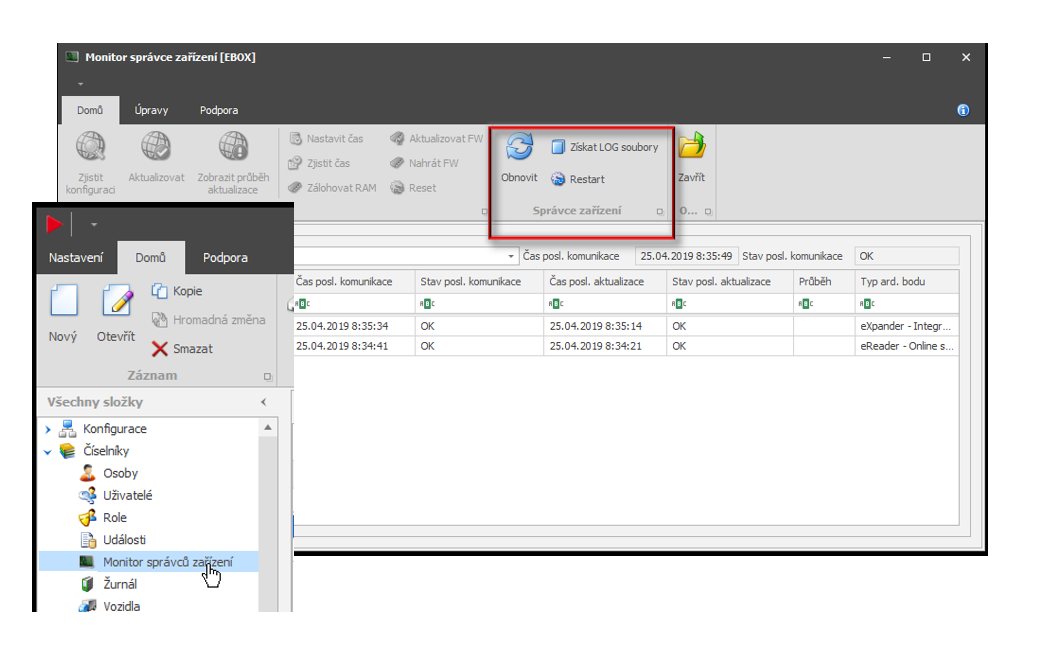Click the blue info help icon

tap(963, 110)
